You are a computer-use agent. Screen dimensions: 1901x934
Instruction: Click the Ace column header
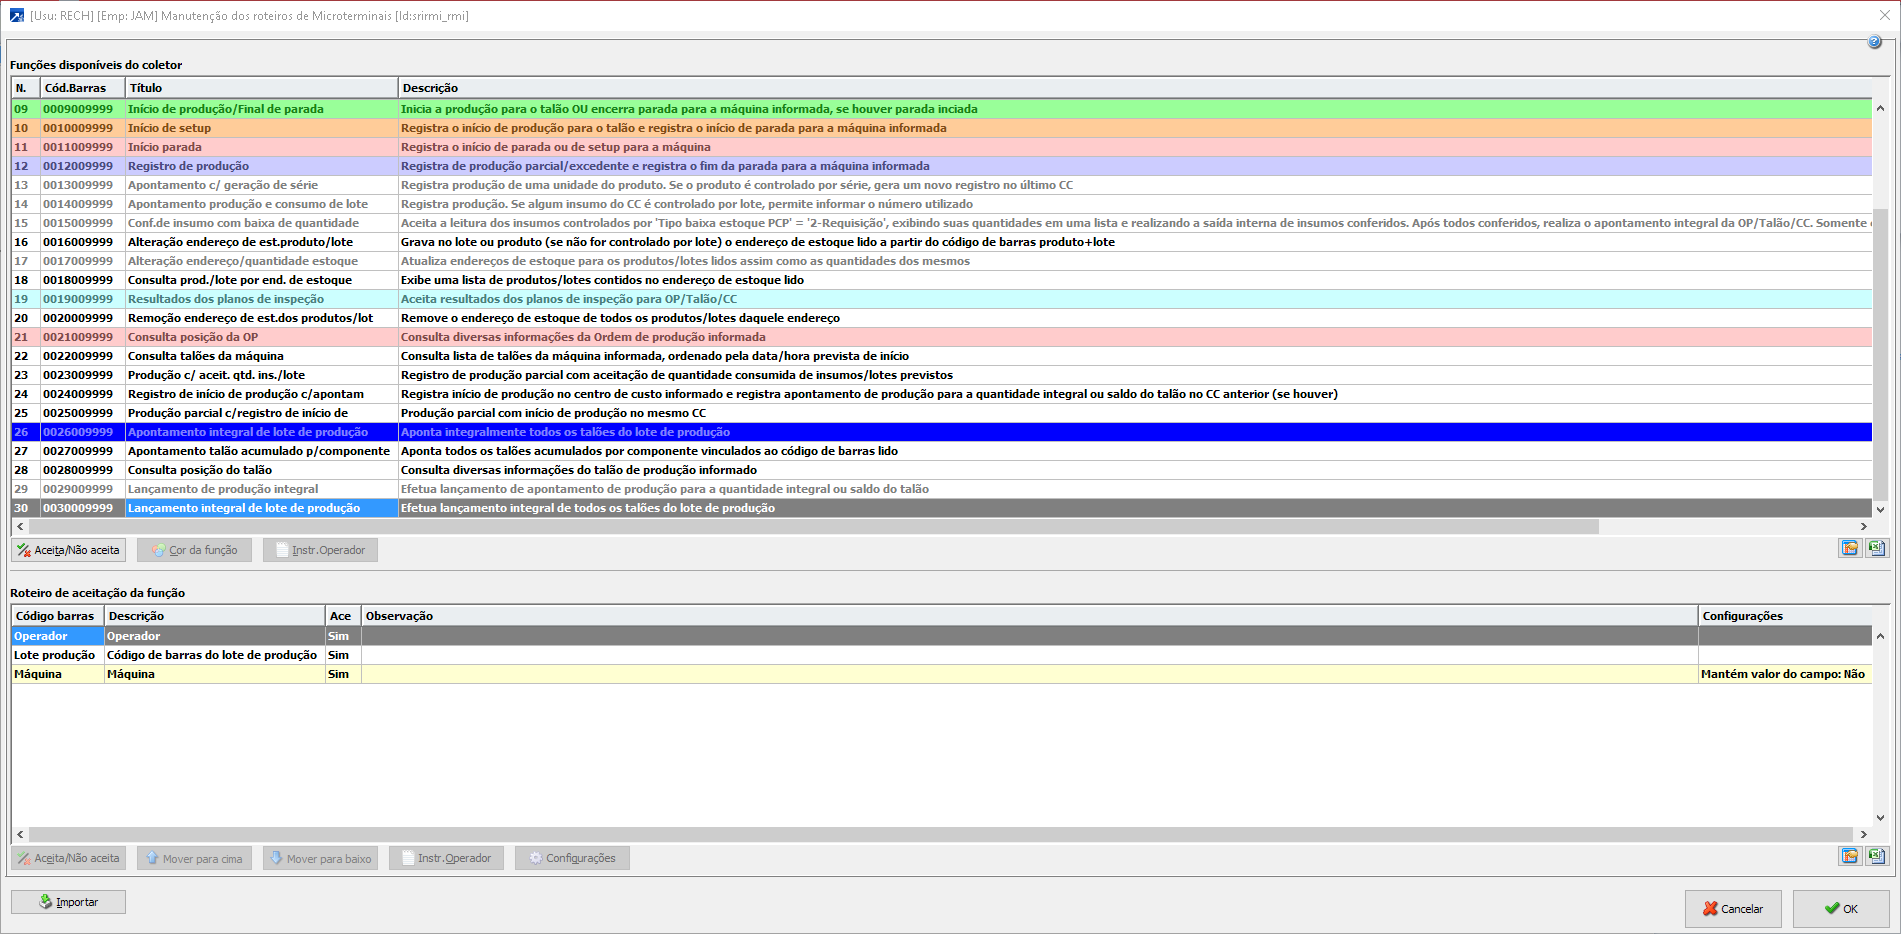tap(343, 616)
